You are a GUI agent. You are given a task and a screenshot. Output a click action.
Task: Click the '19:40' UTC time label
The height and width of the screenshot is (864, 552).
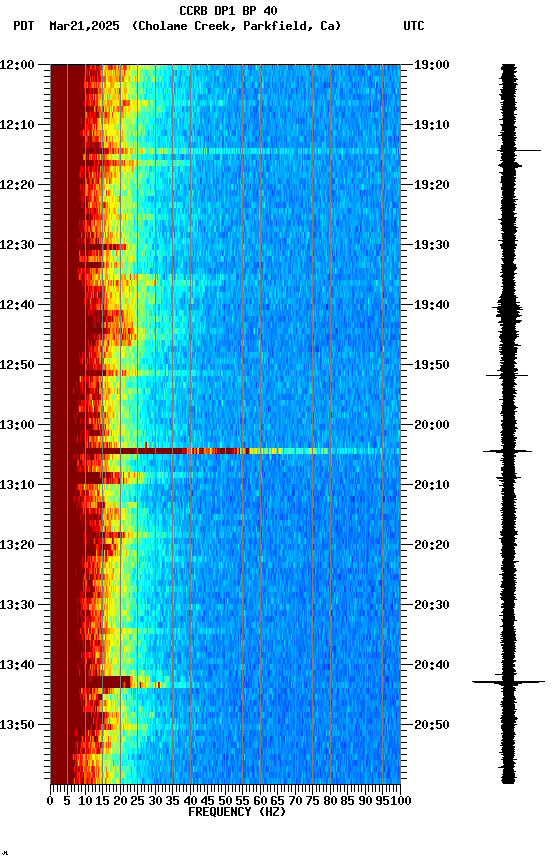pyautogui.click(x=432, y=305)
